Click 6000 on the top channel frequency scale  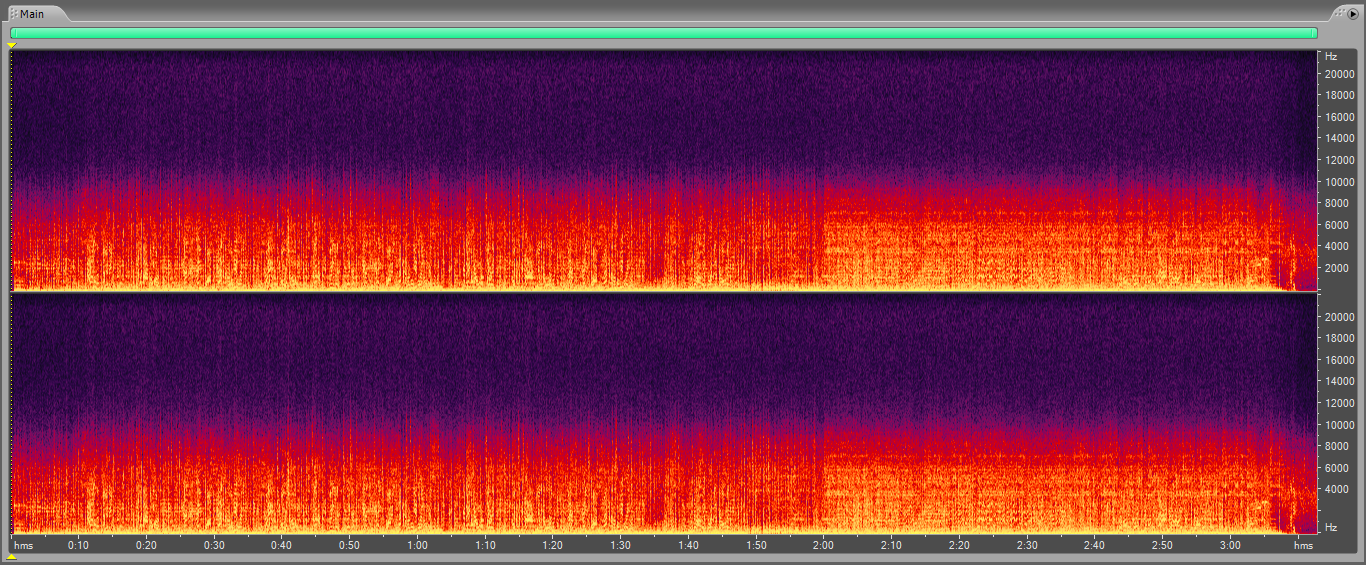click(1339, 225)
